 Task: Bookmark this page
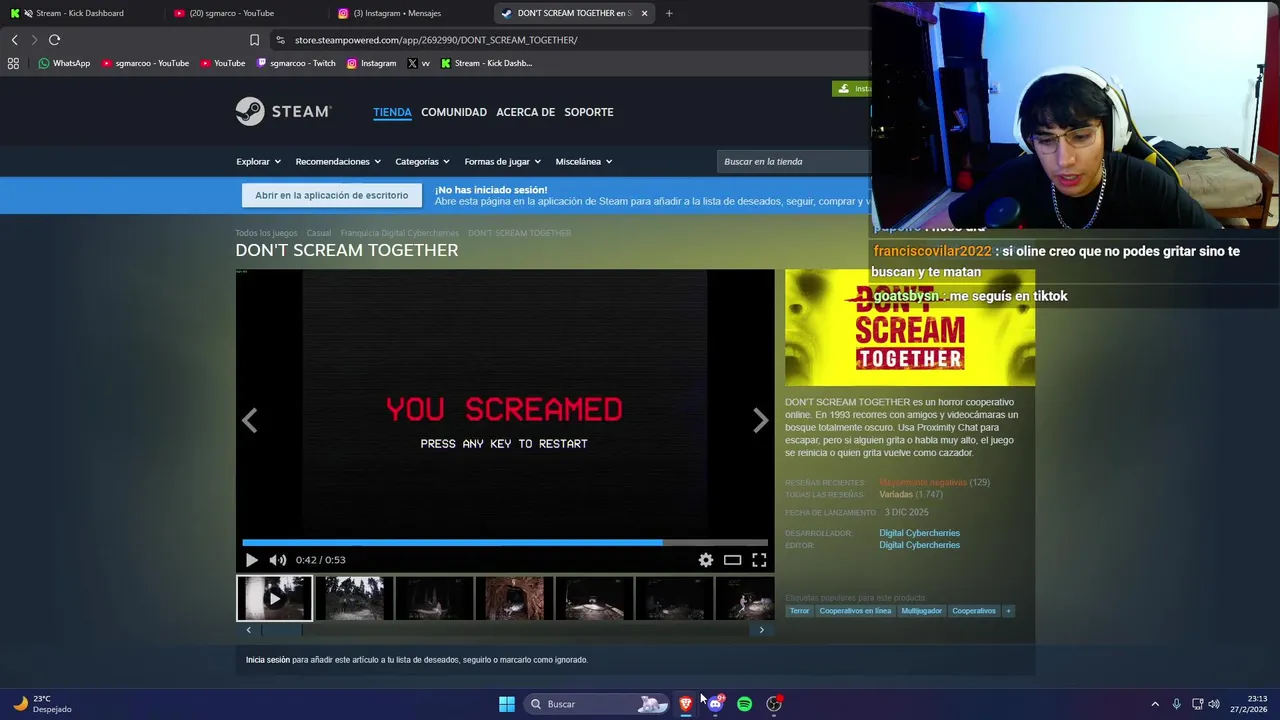click(254, 40)
